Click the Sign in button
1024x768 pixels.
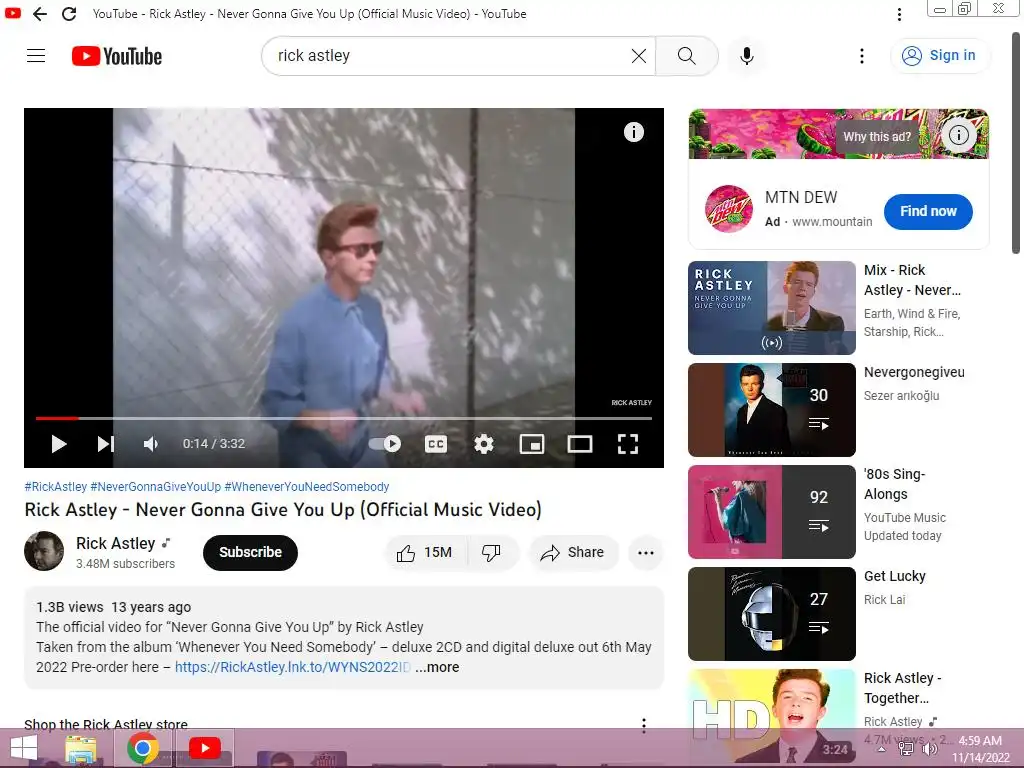(939, 56)
